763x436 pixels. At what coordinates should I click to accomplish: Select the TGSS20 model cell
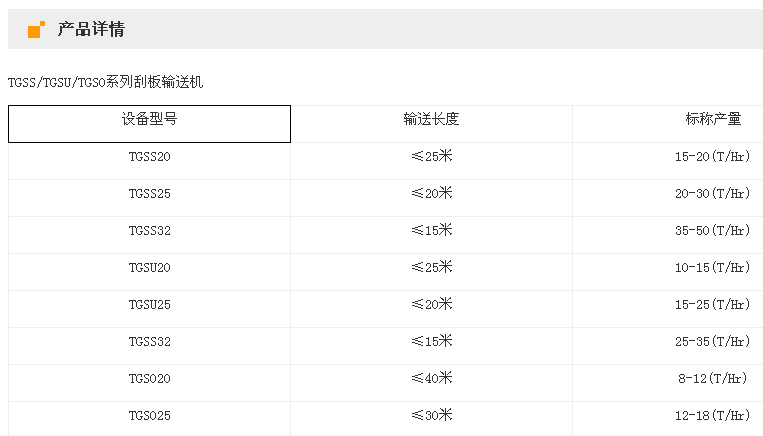tap(150, 157)
